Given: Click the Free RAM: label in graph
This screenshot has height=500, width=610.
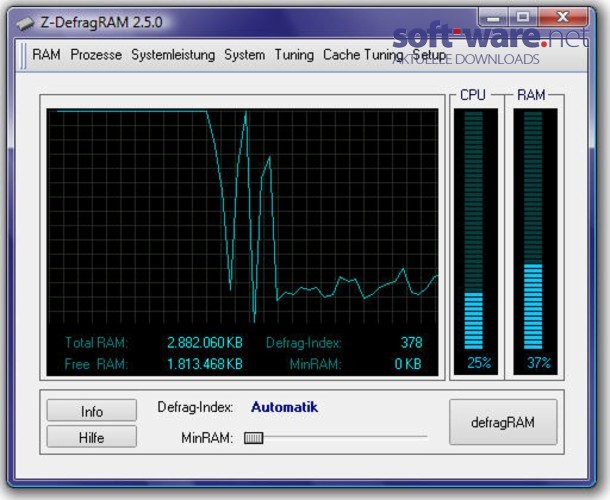Looking at the screenshot, I should (x=96, y=364).
